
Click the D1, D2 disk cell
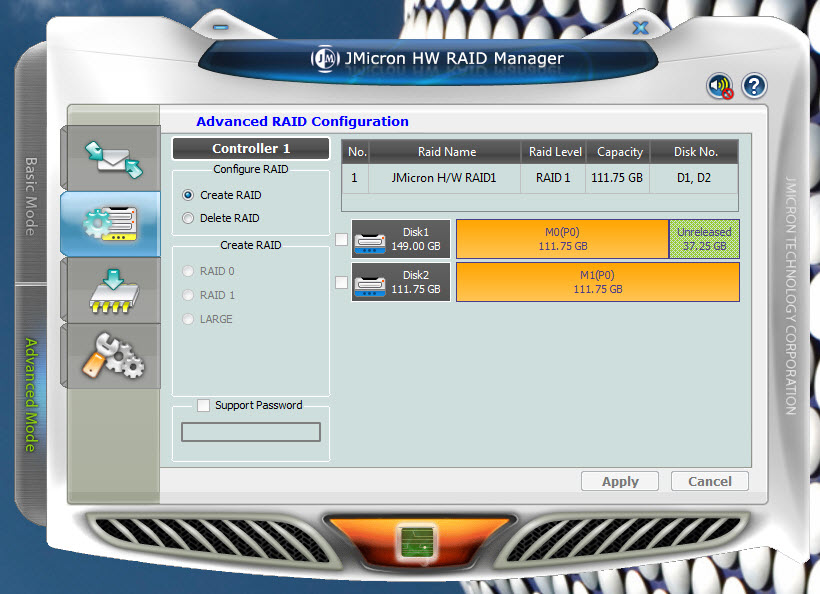tap(694, 178)
